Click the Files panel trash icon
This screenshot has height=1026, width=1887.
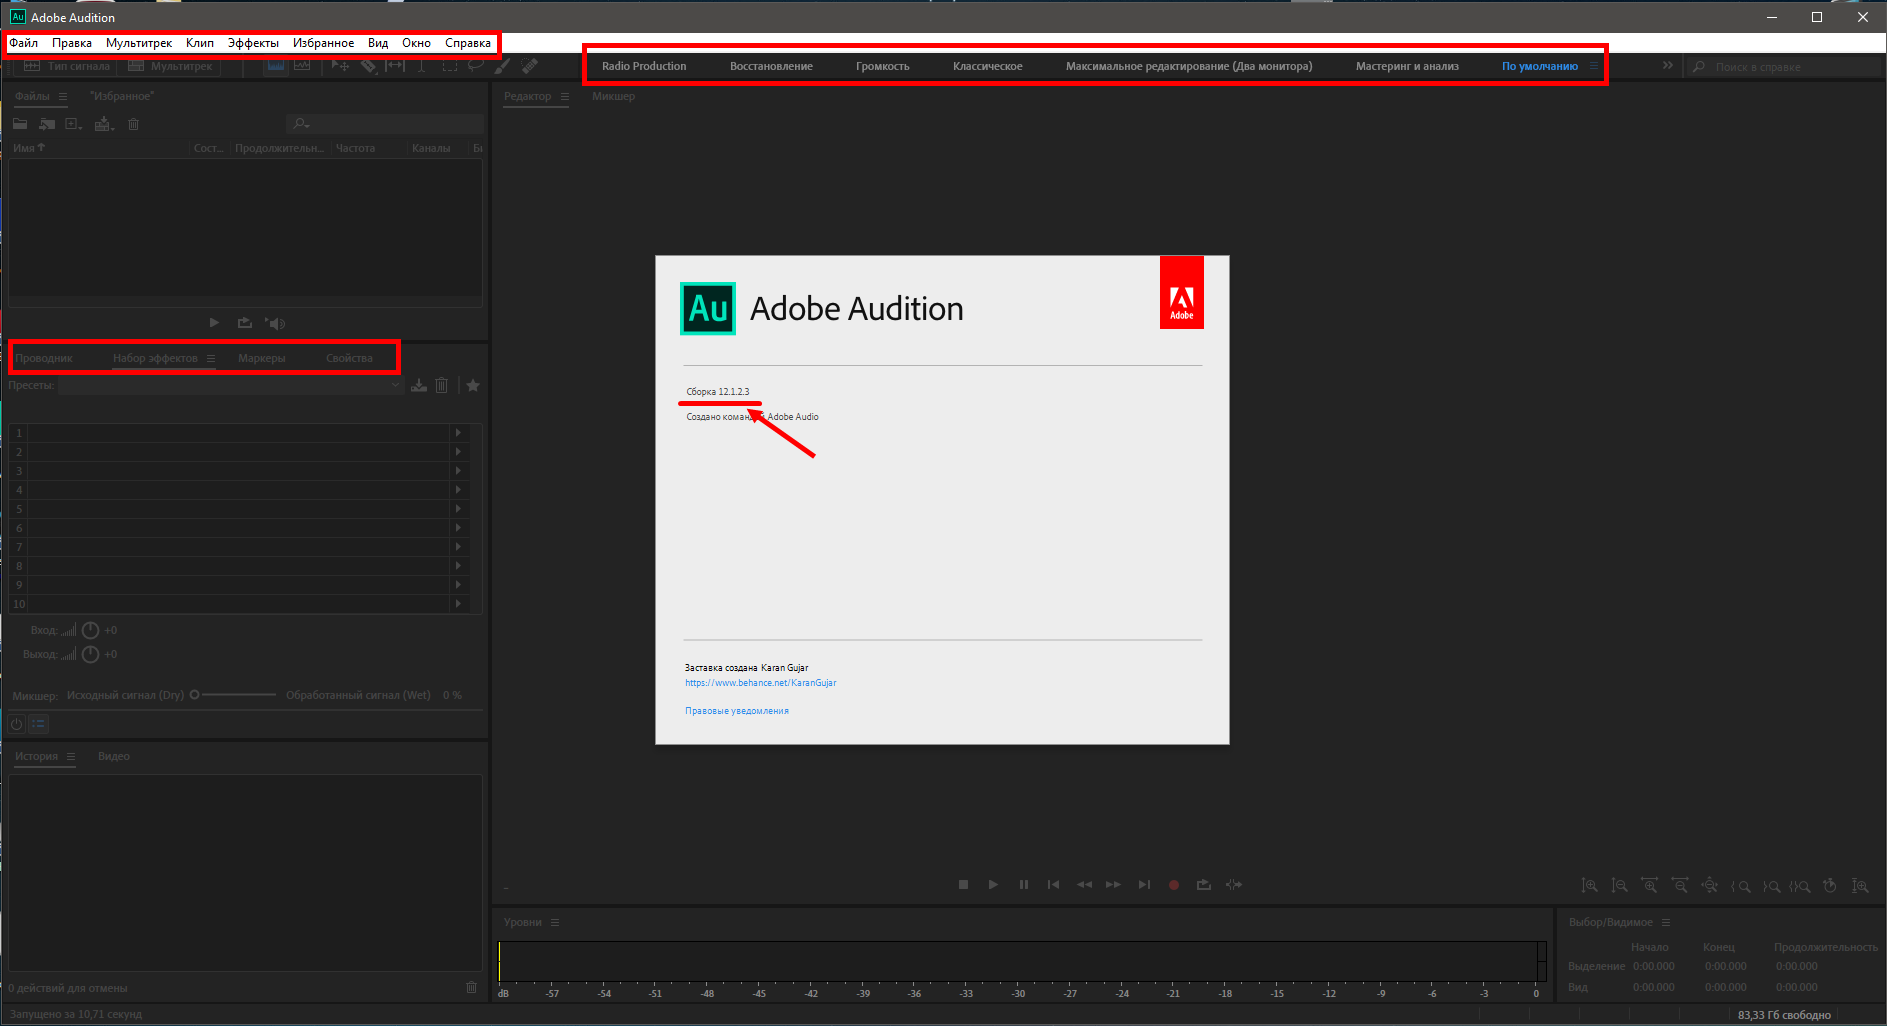(x=133, y=124)
